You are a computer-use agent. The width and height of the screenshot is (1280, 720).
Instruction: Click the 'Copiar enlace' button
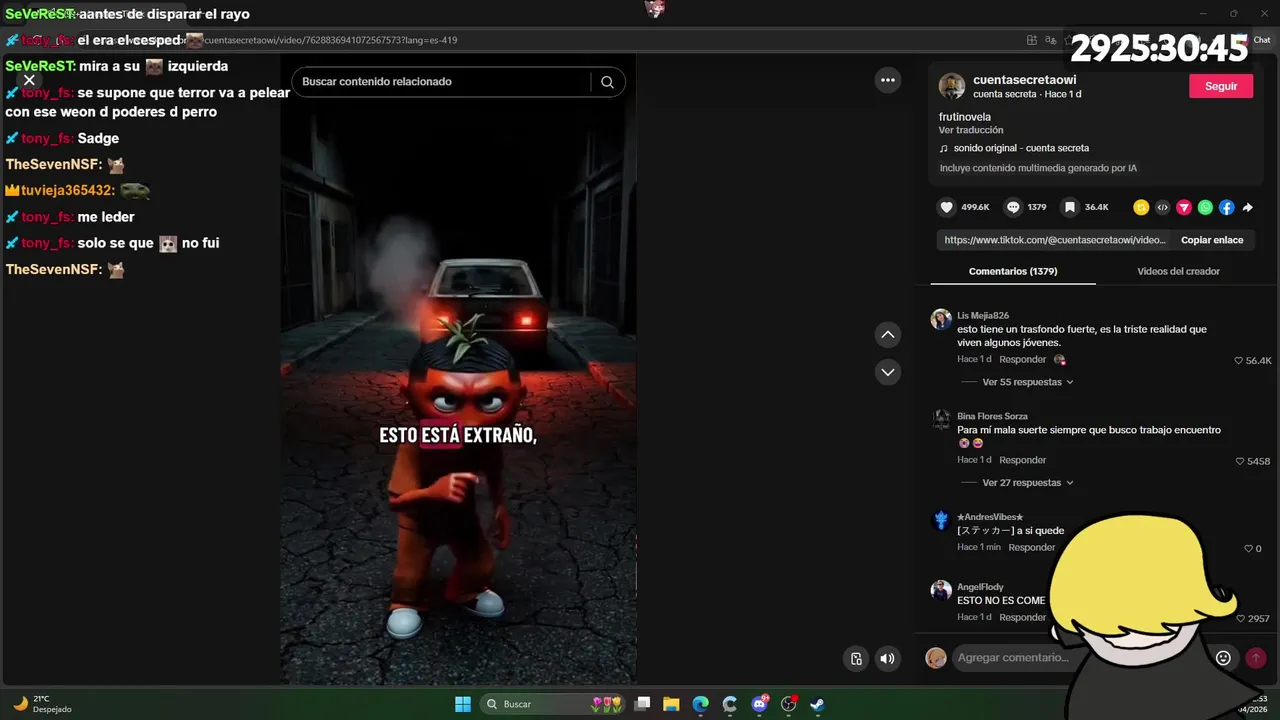(x=1212, y=240)
